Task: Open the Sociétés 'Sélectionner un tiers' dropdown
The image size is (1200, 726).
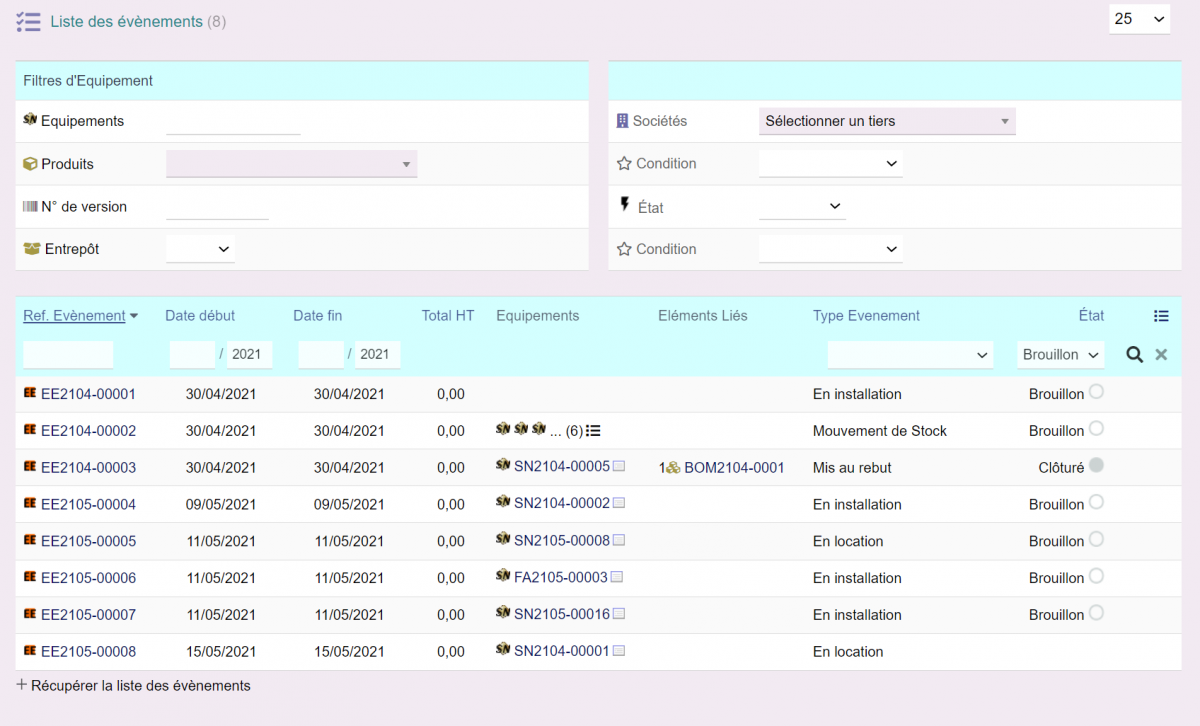Action: (x=887, y=122)
